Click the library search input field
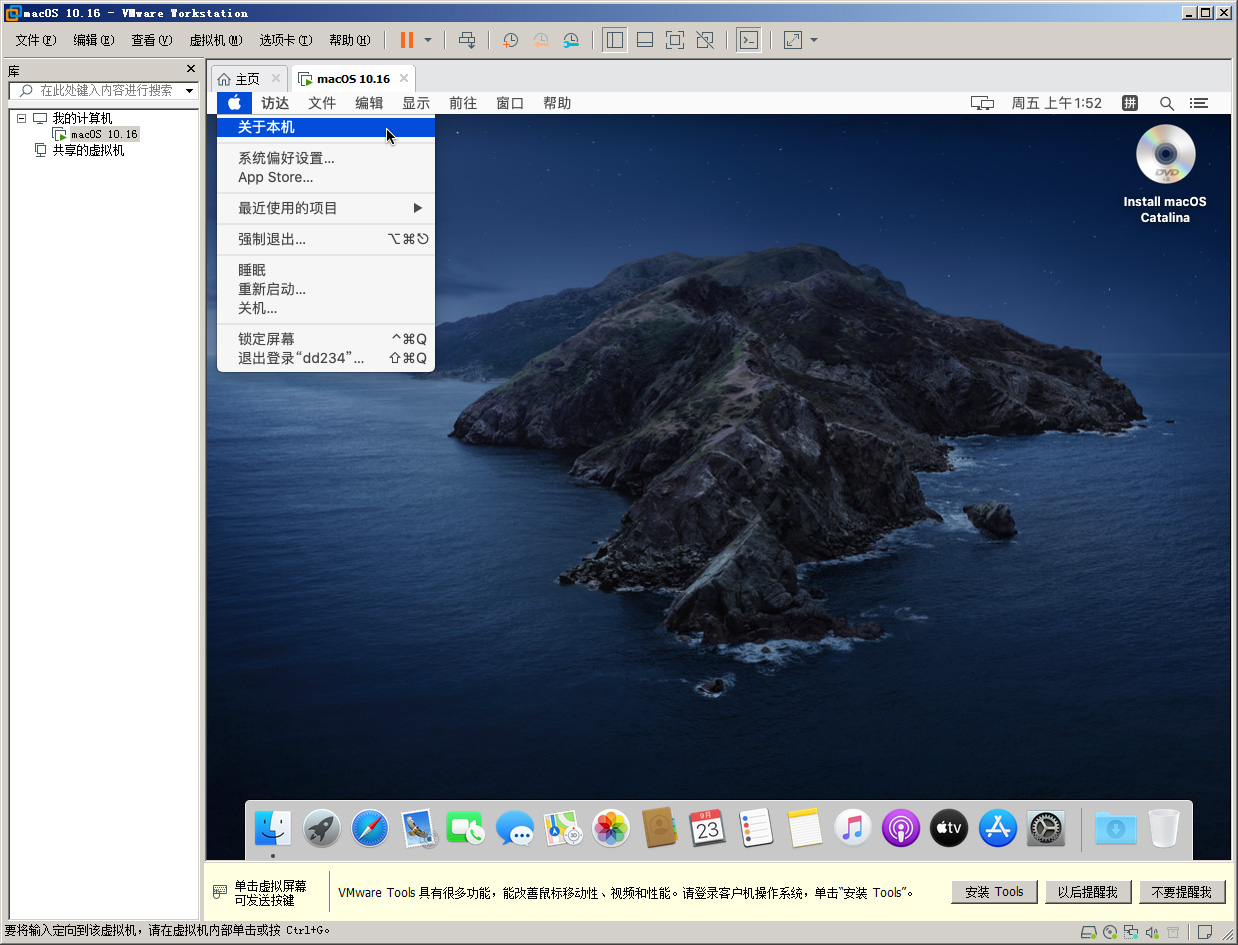1238x945 pixels. (103, 90)
